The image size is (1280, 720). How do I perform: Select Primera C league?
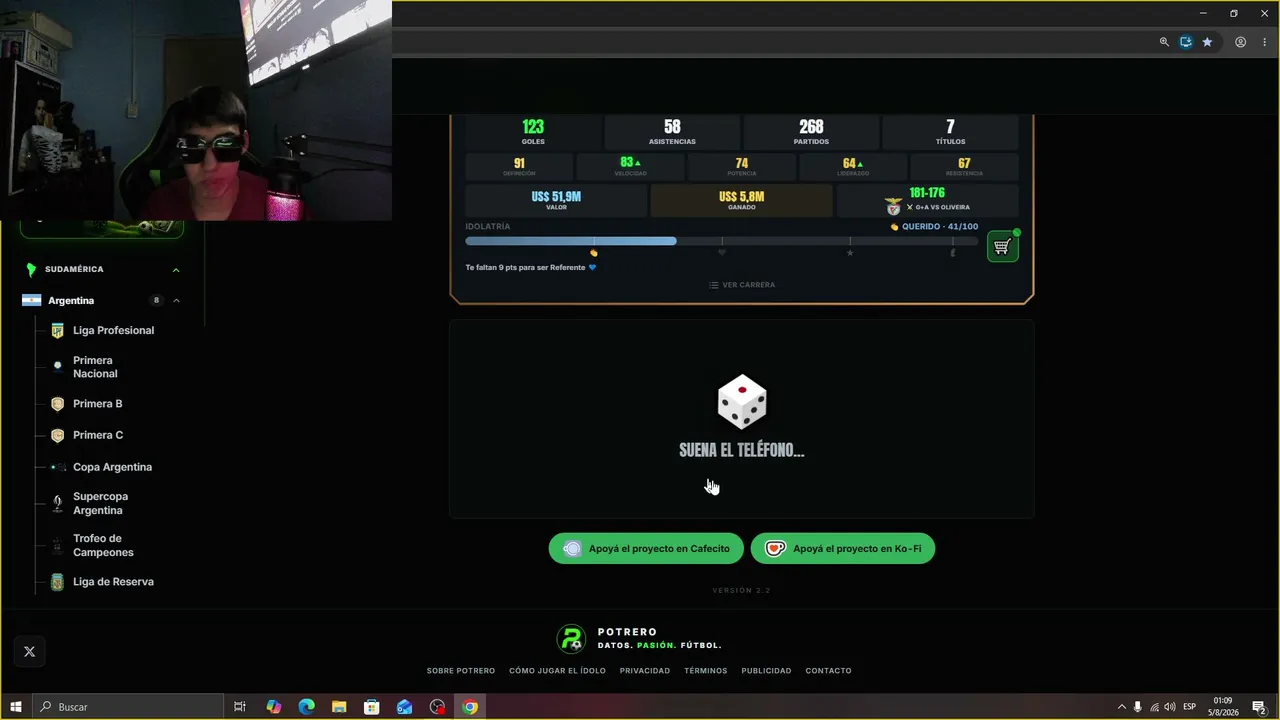tap(98, 436)
